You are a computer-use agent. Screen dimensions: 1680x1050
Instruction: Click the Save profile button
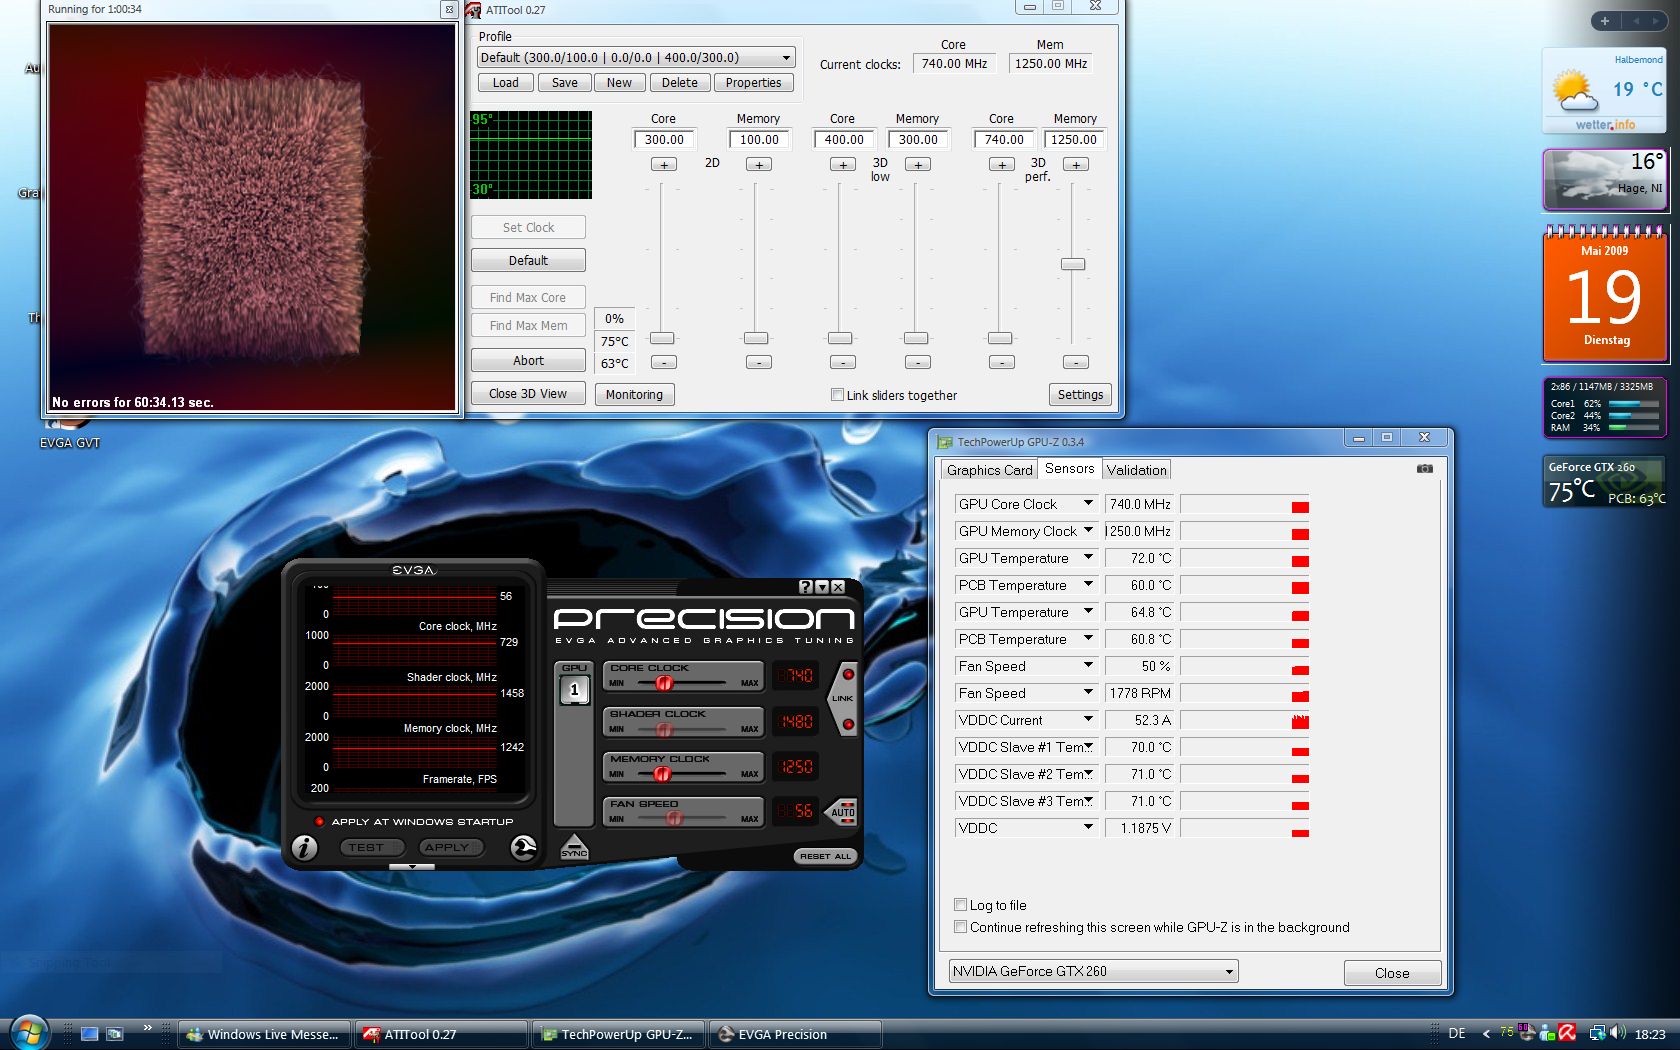(565, 83)
